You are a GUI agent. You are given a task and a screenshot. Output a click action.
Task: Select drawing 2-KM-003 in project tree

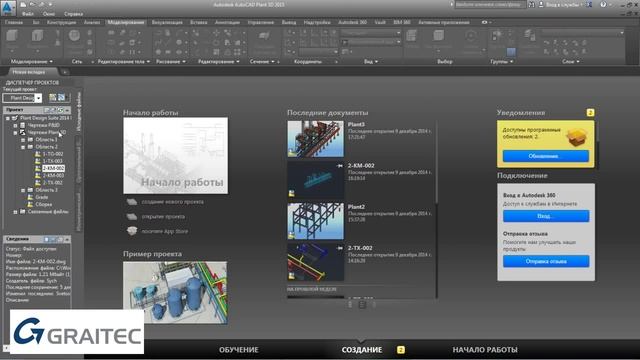(x=53, y=176)
